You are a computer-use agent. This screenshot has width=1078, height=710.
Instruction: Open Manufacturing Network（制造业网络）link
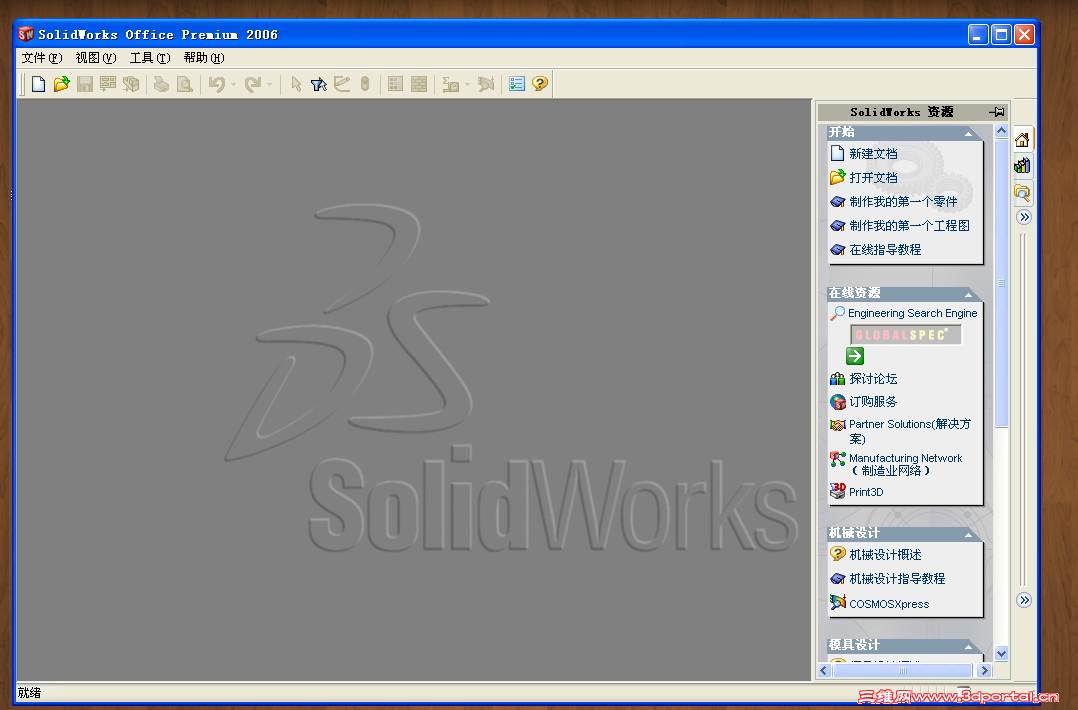905,465
